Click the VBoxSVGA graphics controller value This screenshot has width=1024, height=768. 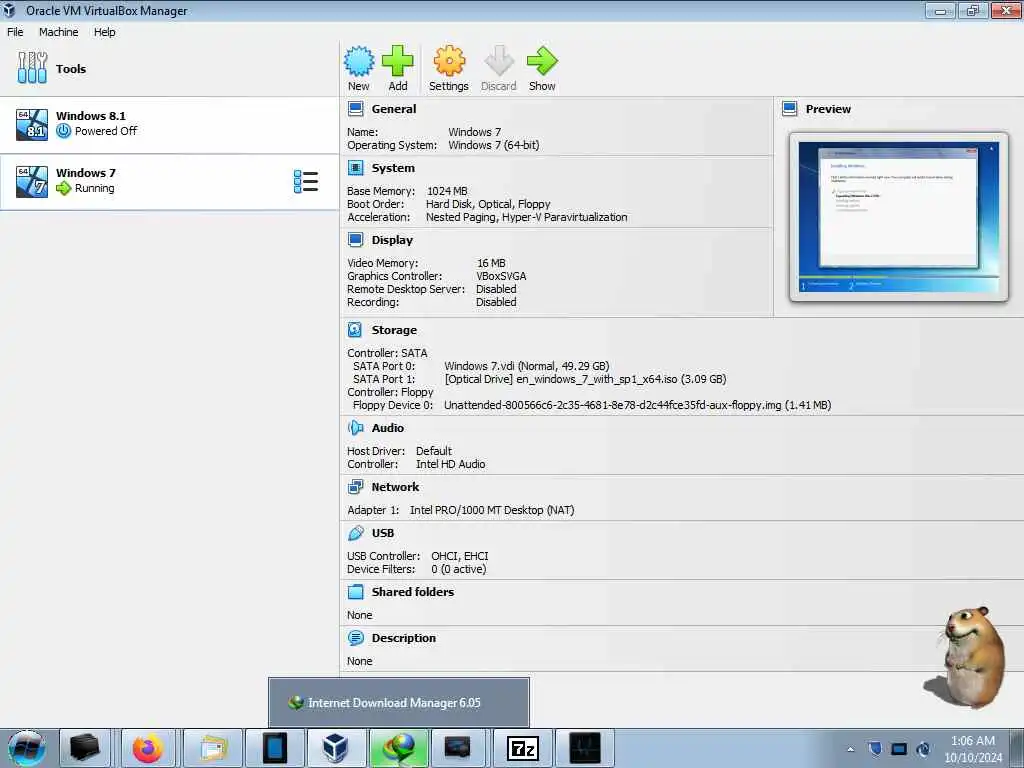coord(502,276)
